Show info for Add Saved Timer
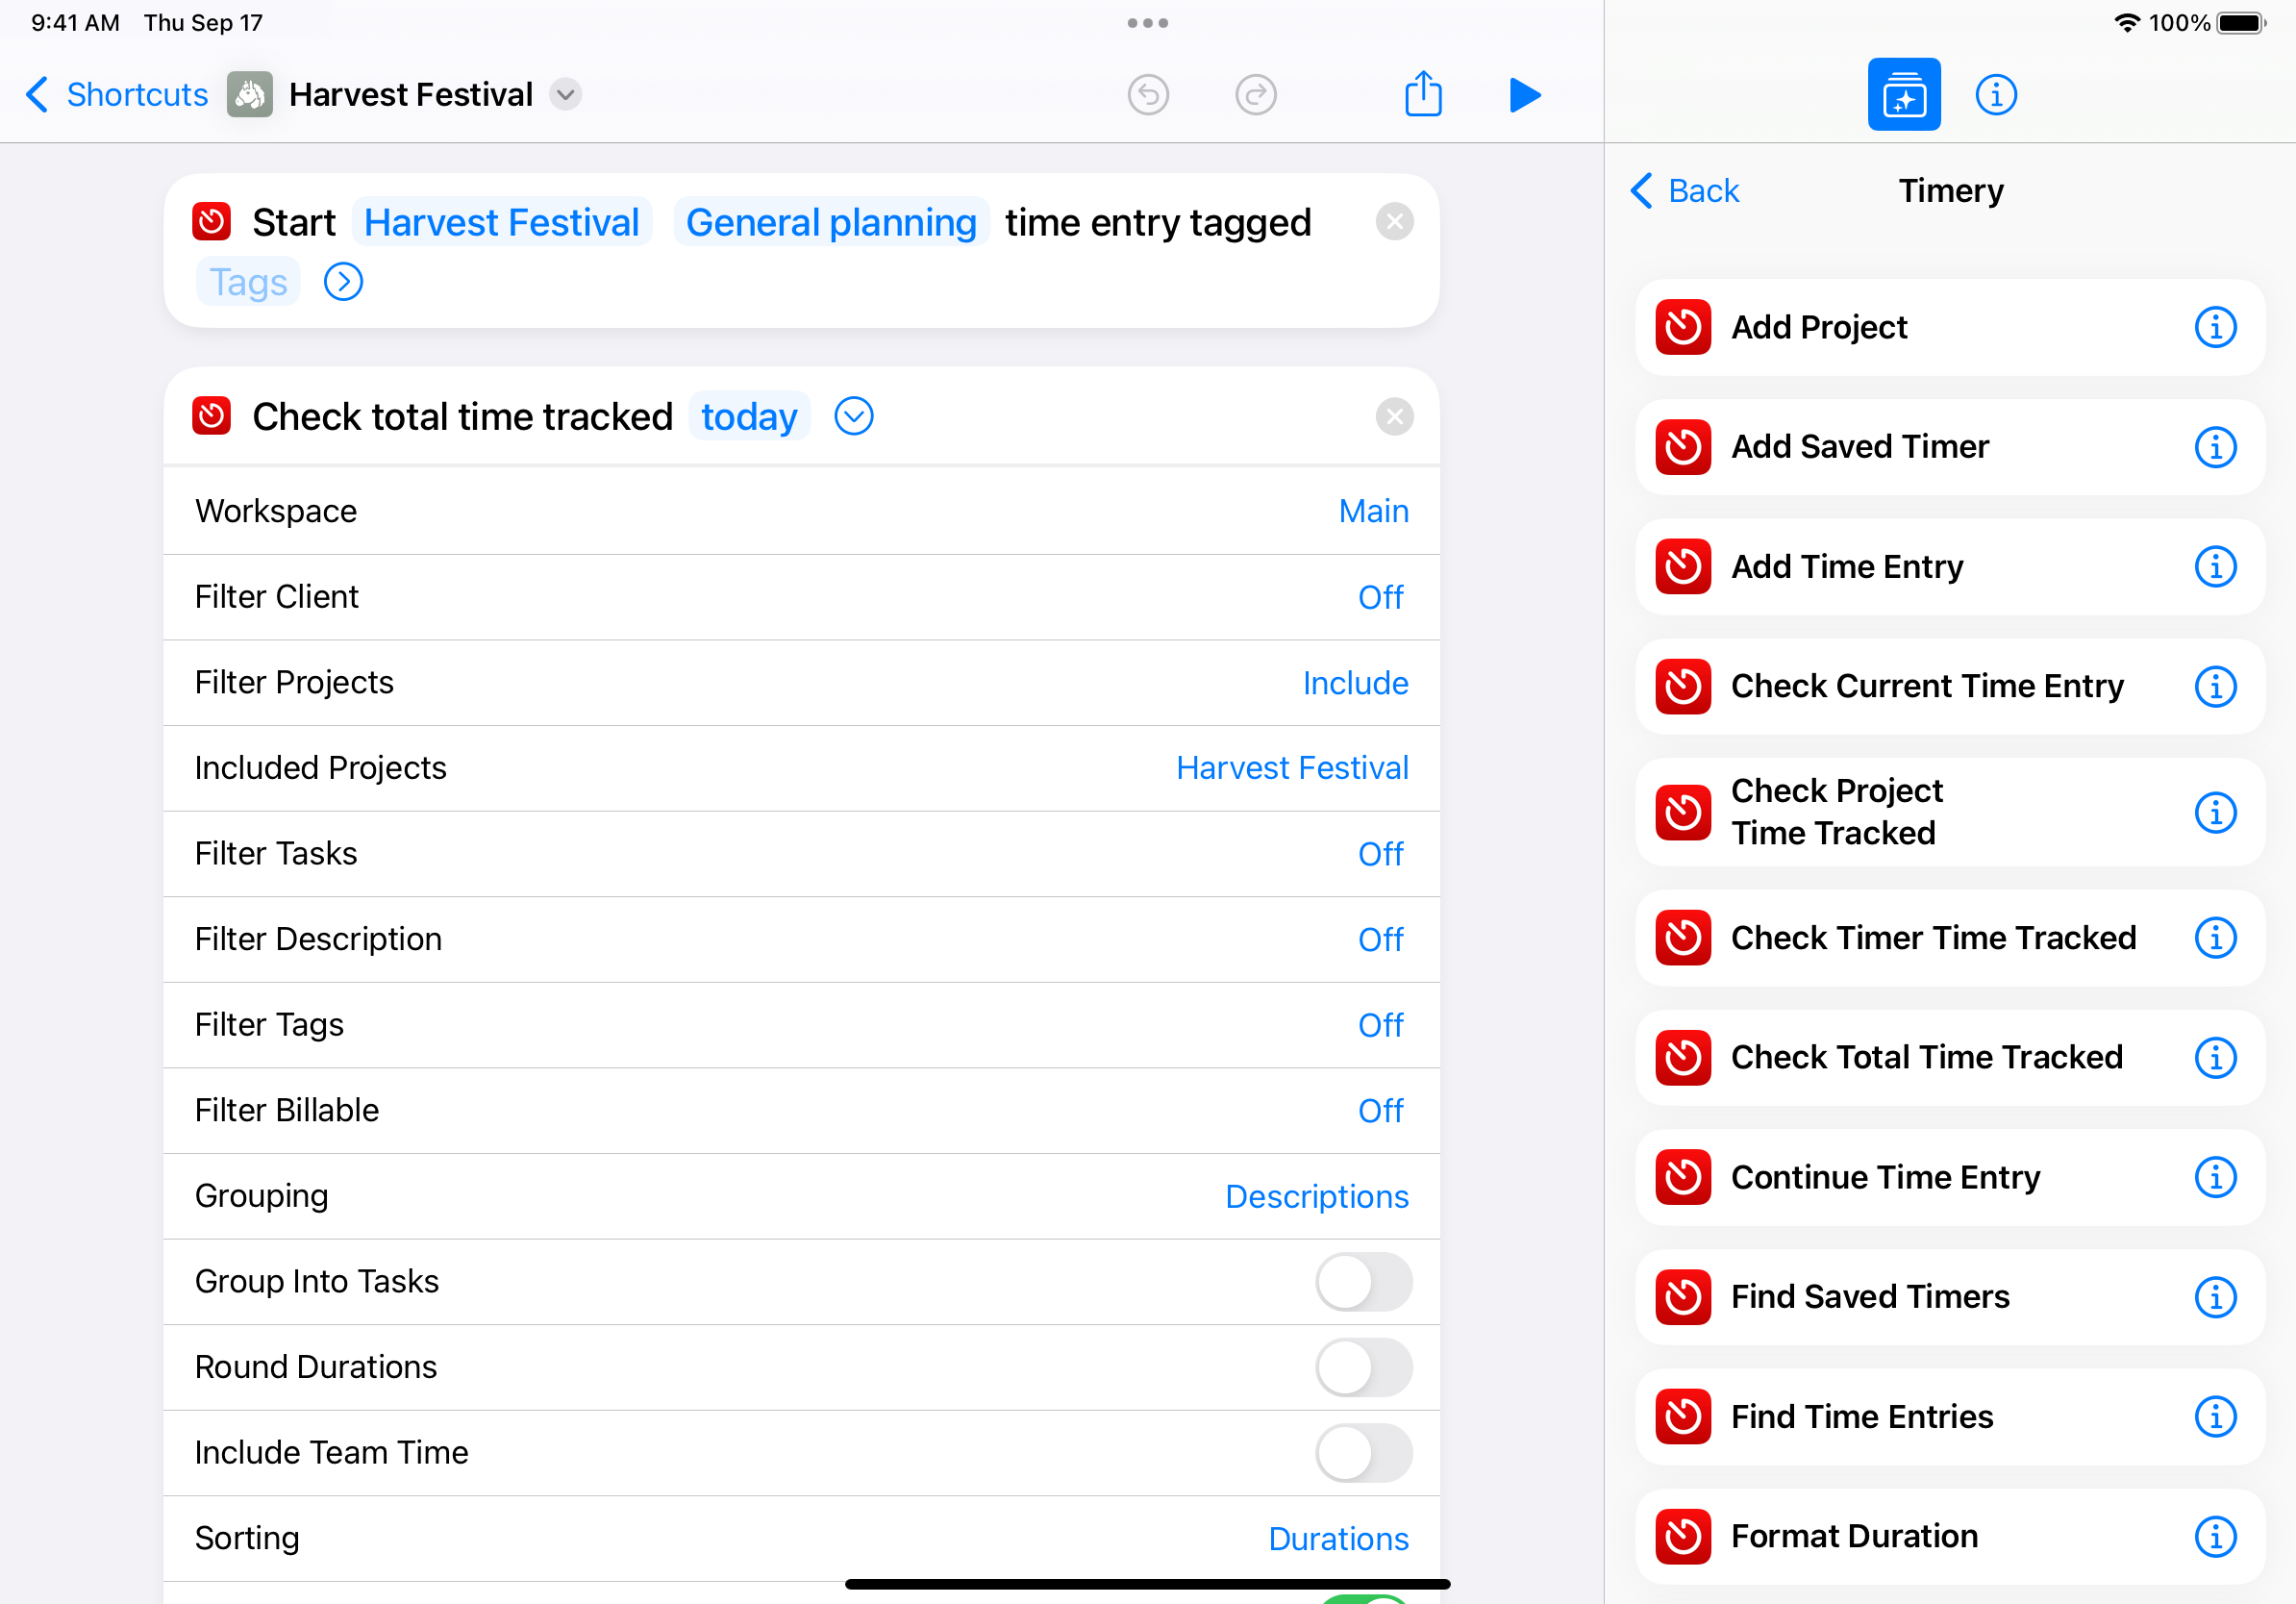This screenshot has height=1604, width=2296. pos(2215,447)
